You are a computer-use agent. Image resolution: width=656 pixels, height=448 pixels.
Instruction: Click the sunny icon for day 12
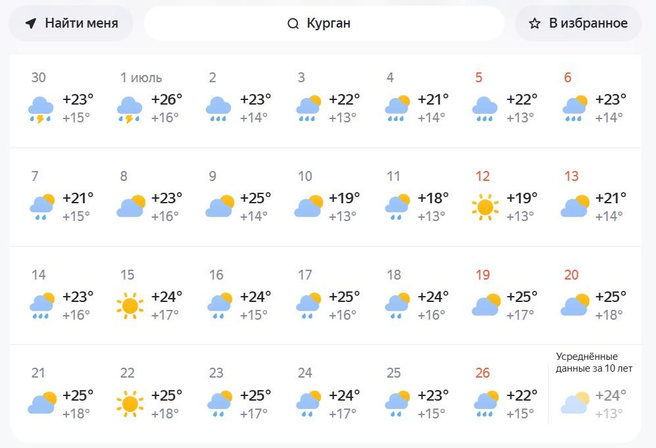pyautogui.click(x=485, y=207)
